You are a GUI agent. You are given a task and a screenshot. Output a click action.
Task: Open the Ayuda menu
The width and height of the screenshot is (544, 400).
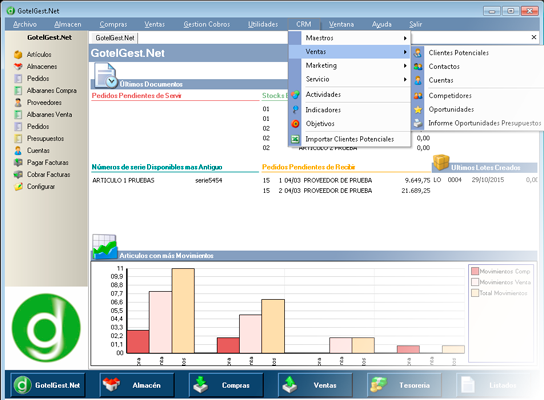[x=382, y=24]
